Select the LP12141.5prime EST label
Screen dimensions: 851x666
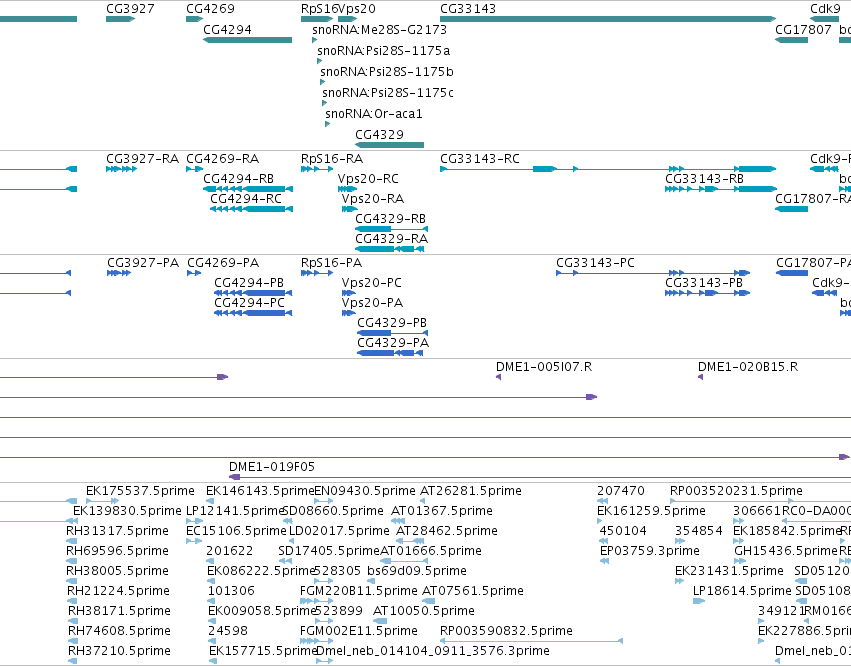click(x=236, y=511)
